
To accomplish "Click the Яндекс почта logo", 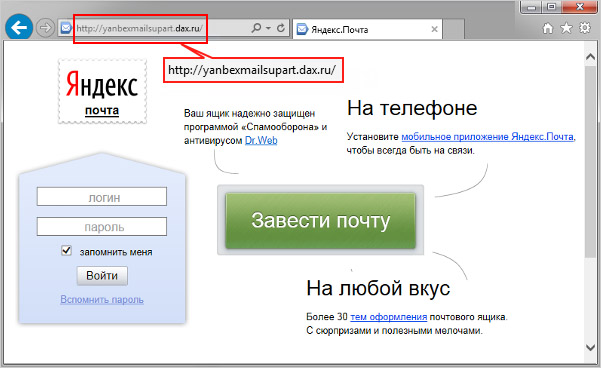I will pyautogui.click(x=102, y=91).
